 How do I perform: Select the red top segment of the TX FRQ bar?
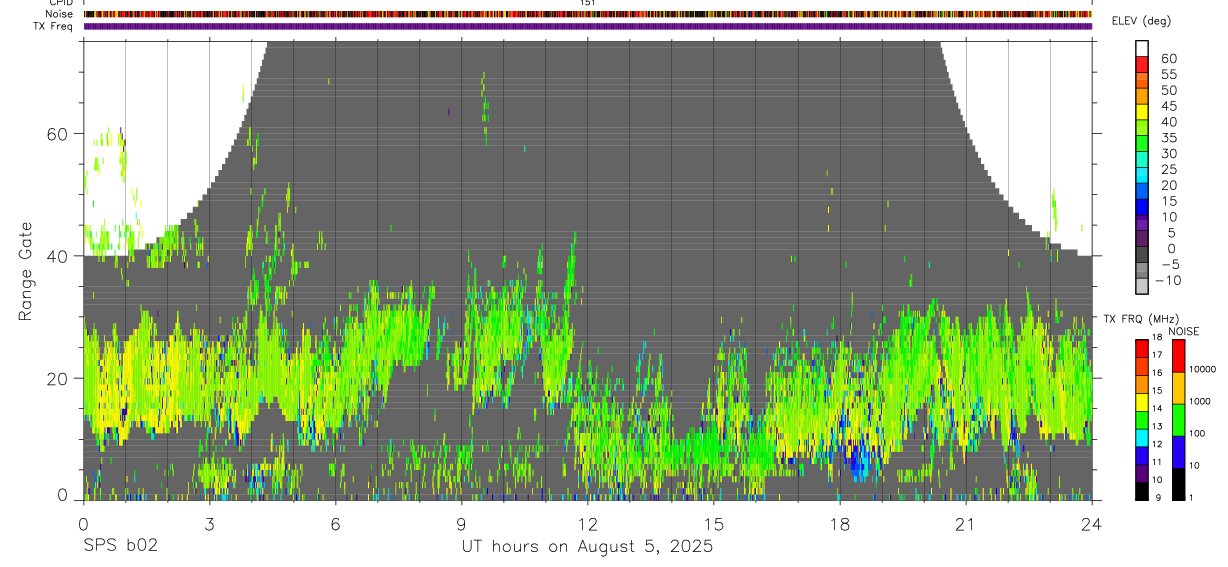pyautogui.click(x=1142, y=348)
